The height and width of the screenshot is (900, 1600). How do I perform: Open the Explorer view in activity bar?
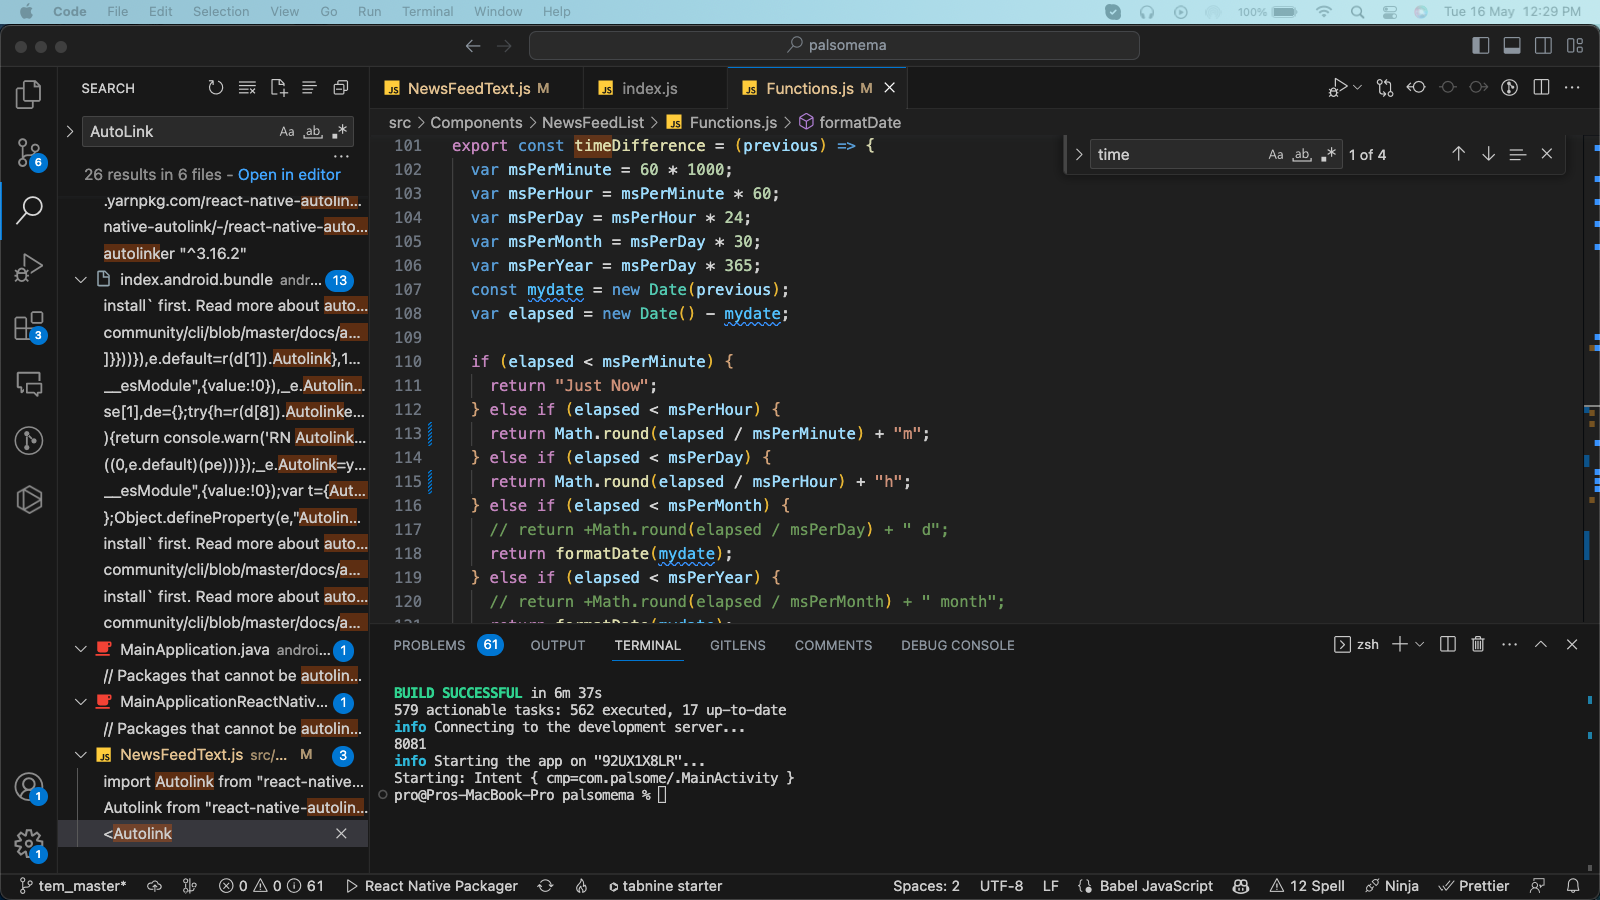29,95
